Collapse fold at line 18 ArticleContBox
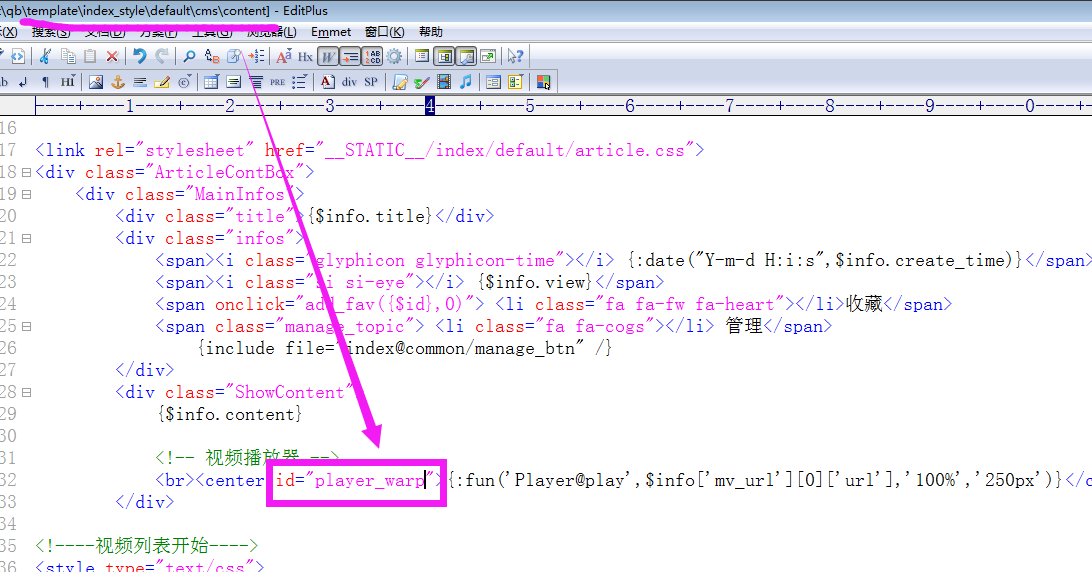This screenshot has height=572, width=1092. click(26, 172)
